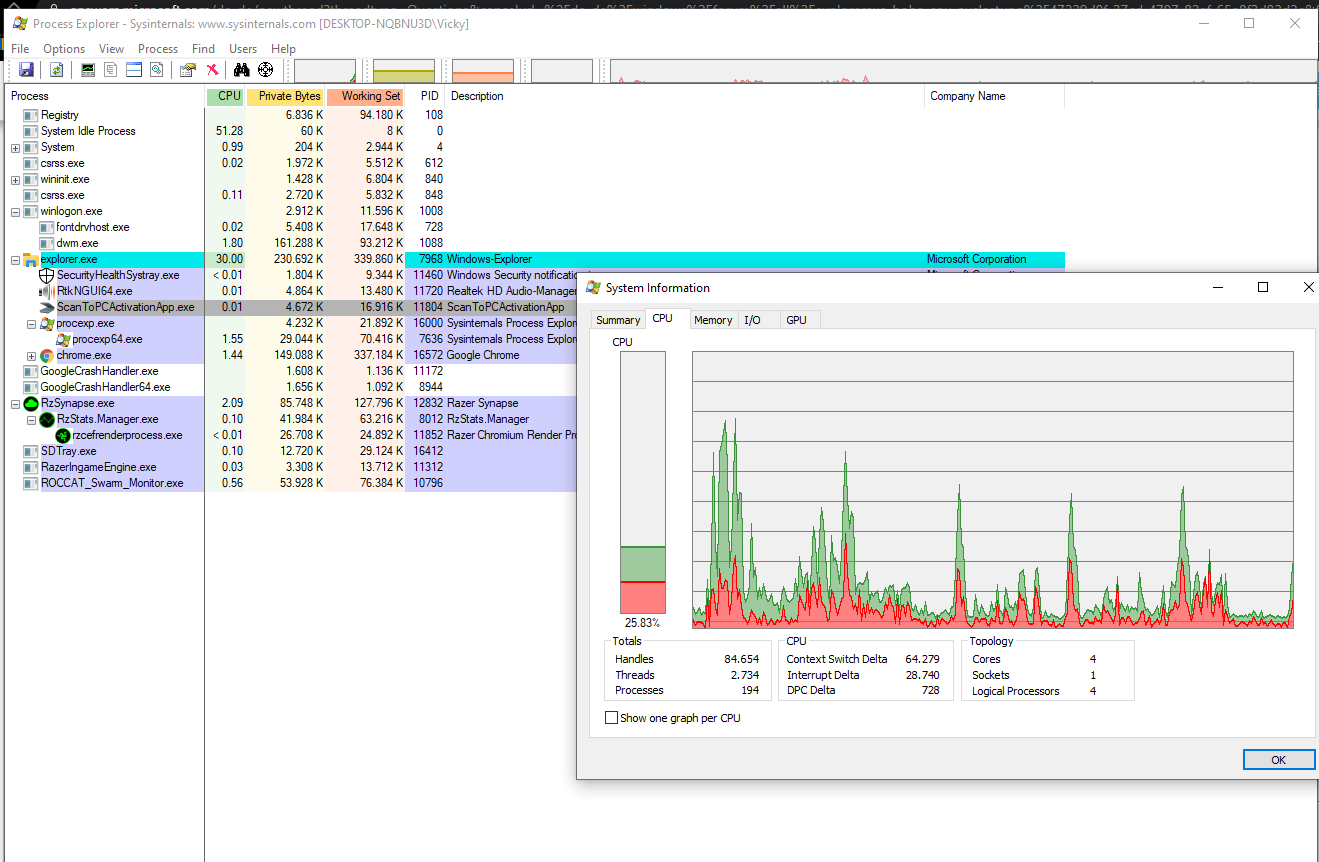Click the procexp64.exe magnifier icon

pos(62,339)
